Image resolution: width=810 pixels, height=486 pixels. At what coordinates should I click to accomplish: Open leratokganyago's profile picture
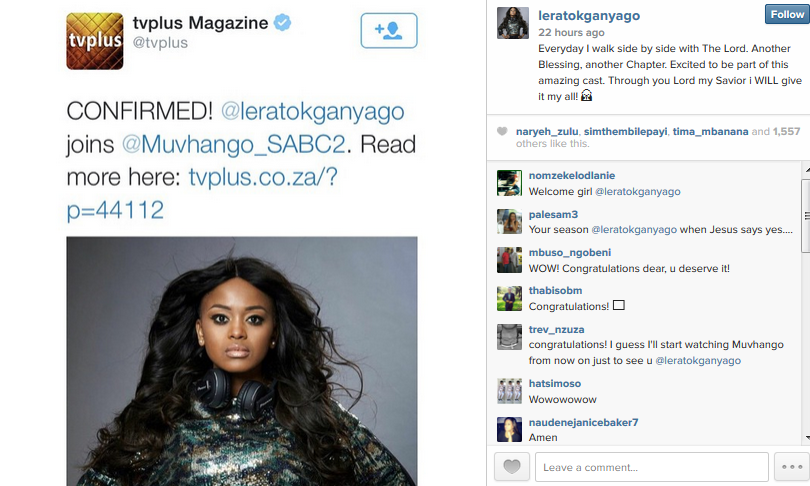click(512, 23)
